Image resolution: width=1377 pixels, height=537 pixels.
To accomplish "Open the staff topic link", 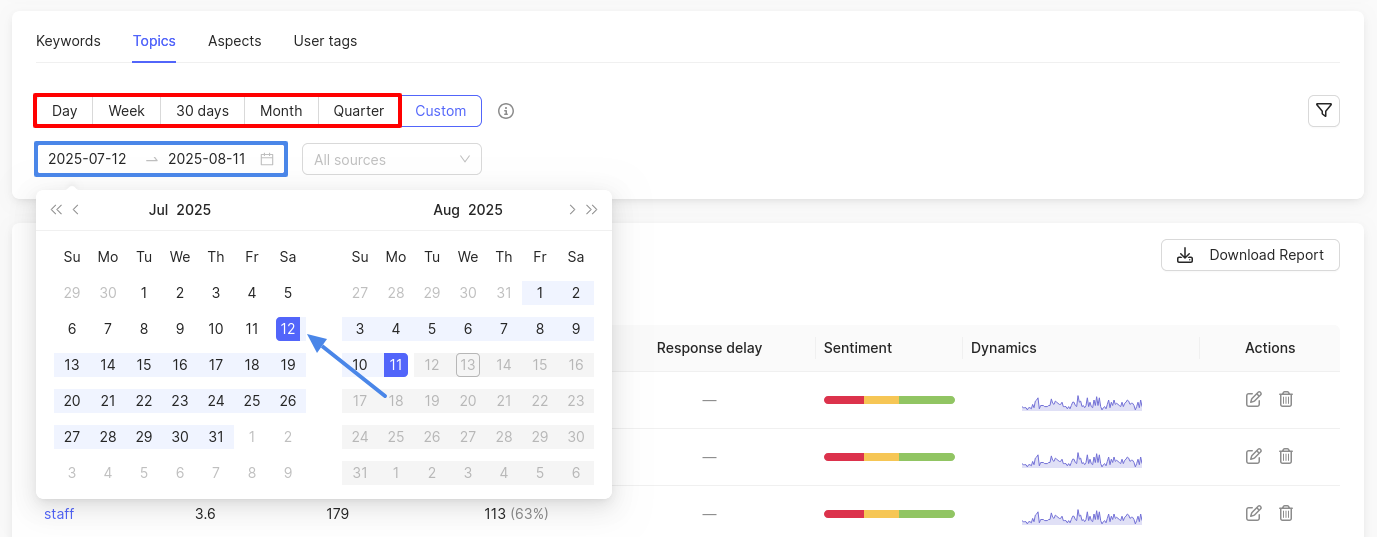I will (59, 514).
